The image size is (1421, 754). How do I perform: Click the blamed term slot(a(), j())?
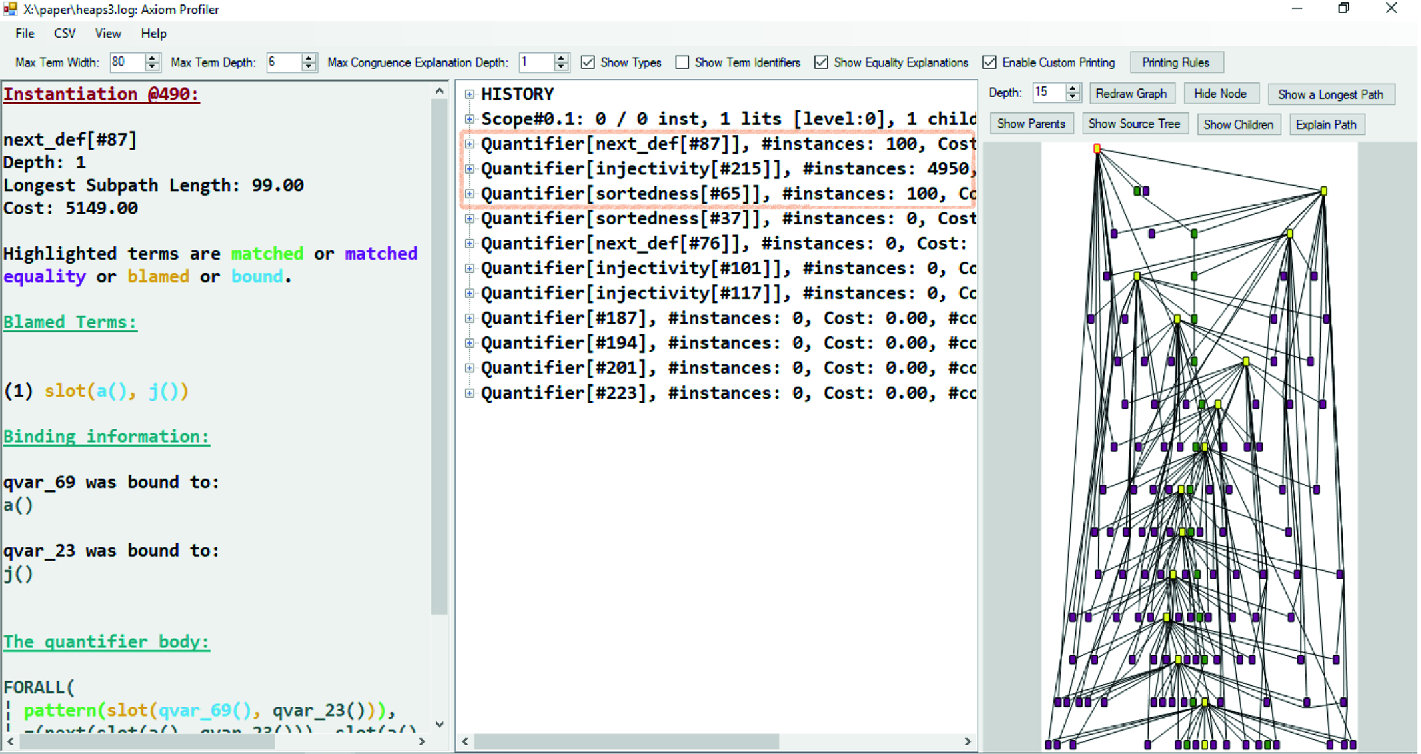point(116,391)
